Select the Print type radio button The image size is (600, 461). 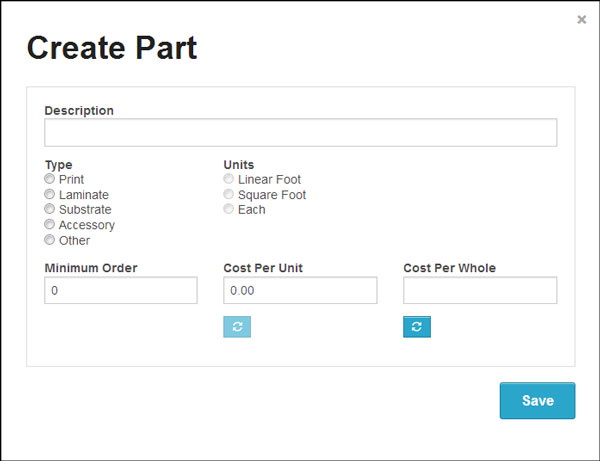pos(49,179)
